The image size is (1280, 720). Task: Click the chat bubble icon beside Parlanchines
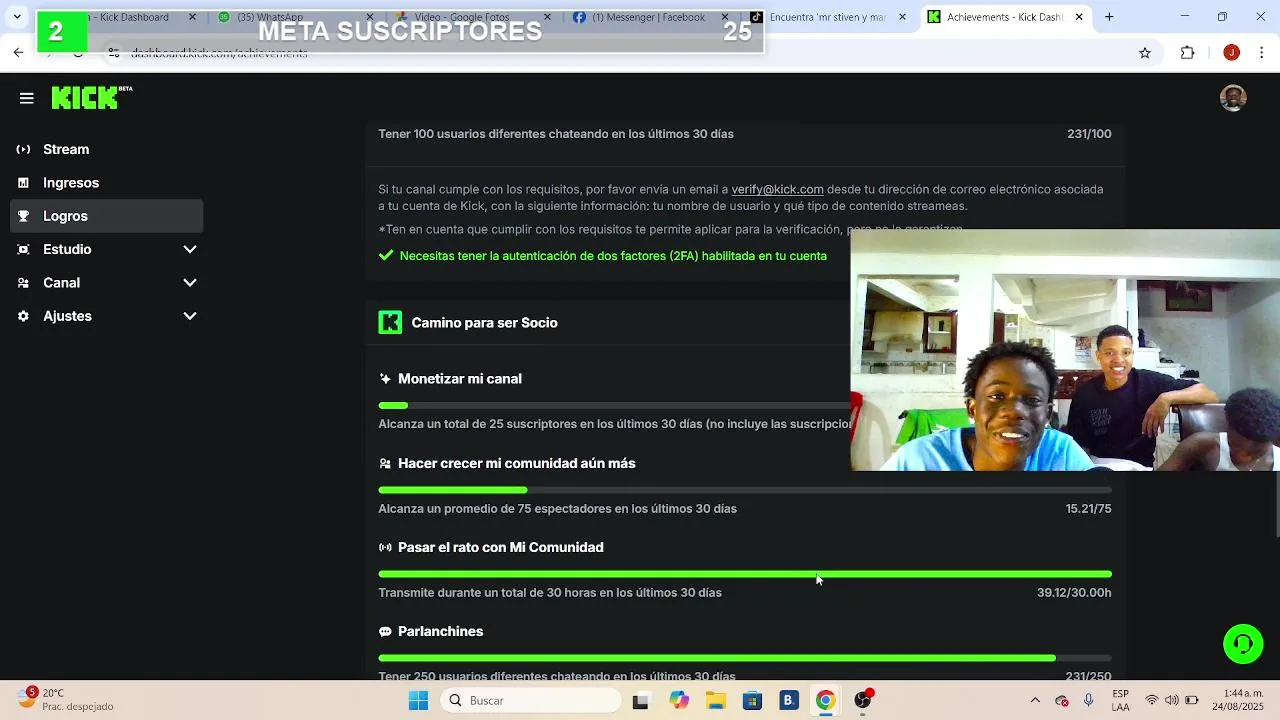[385, 631]
